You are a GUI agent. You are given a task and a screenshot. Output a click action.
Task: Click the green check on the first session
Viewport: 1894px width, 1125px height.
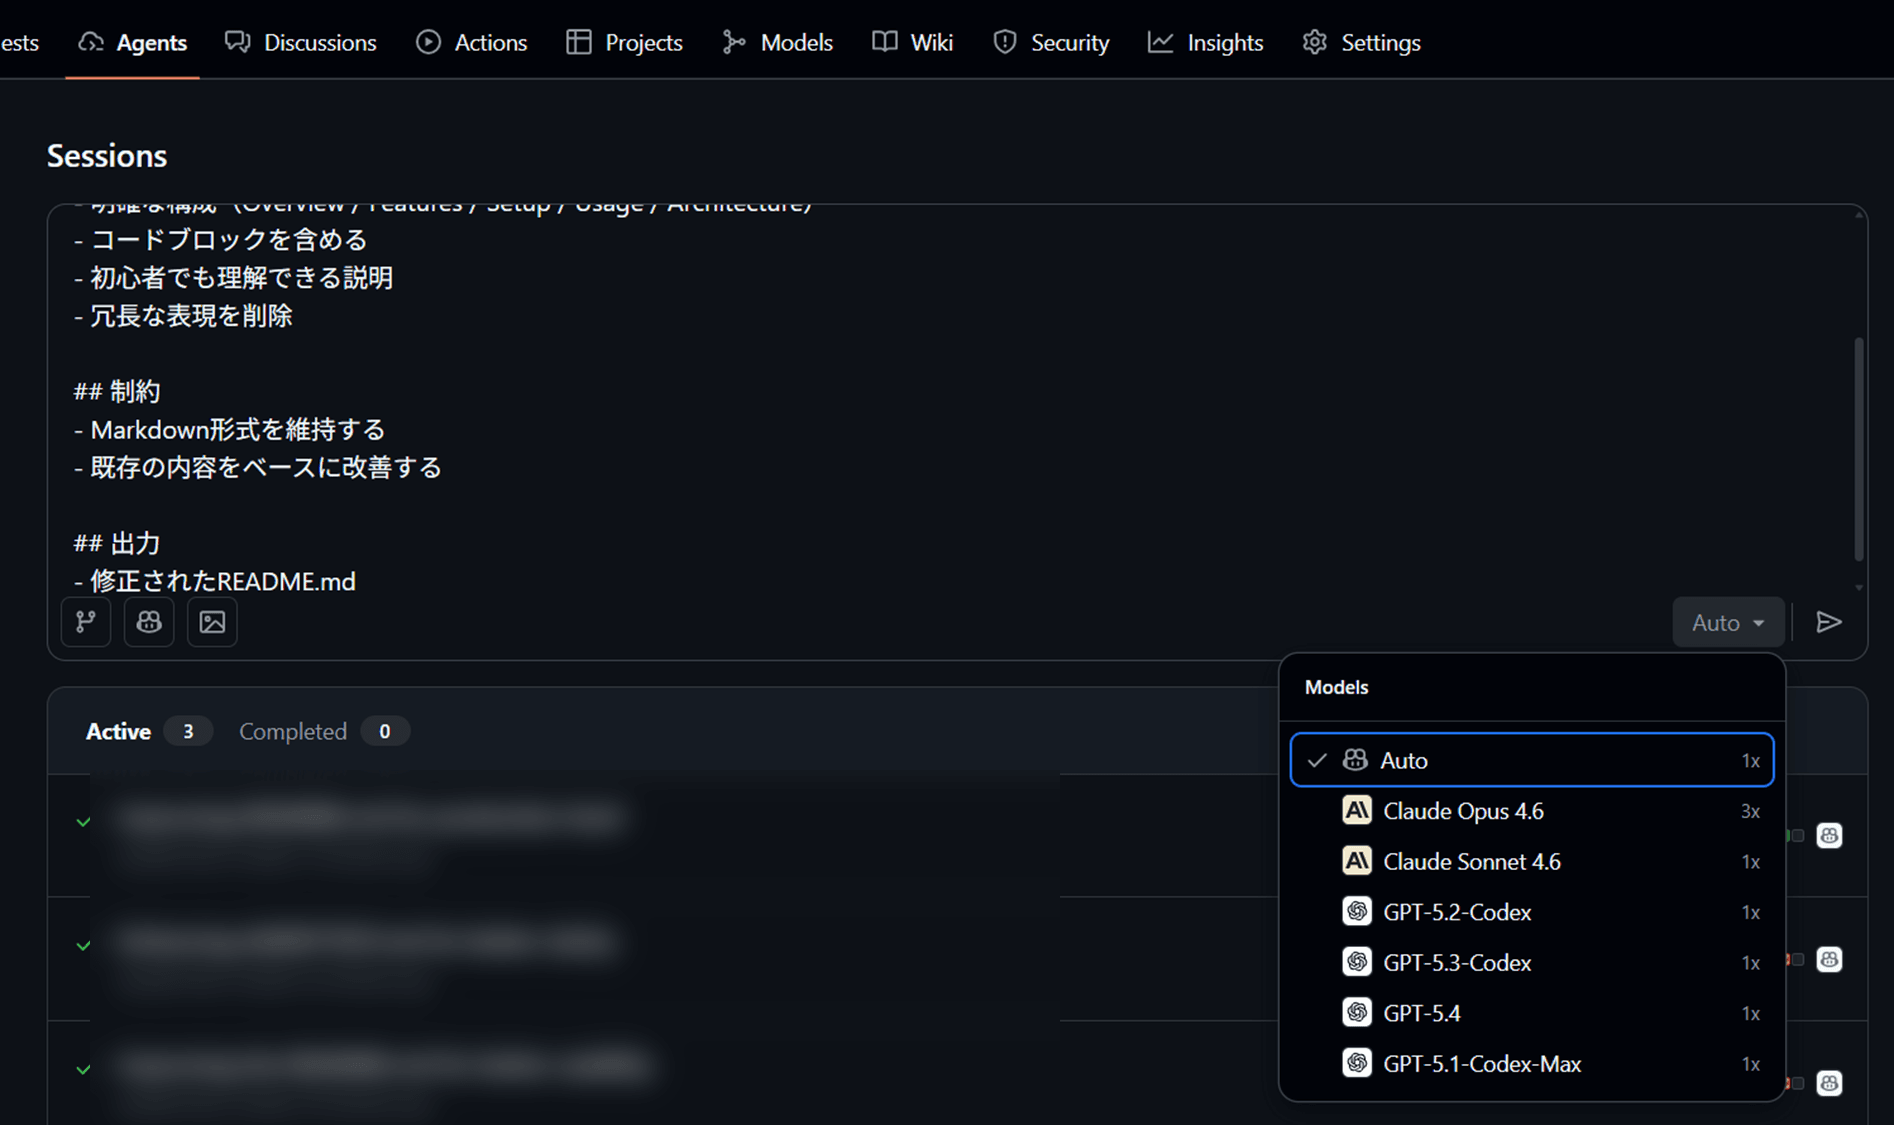pyautogui.click(x=83, y=822)
